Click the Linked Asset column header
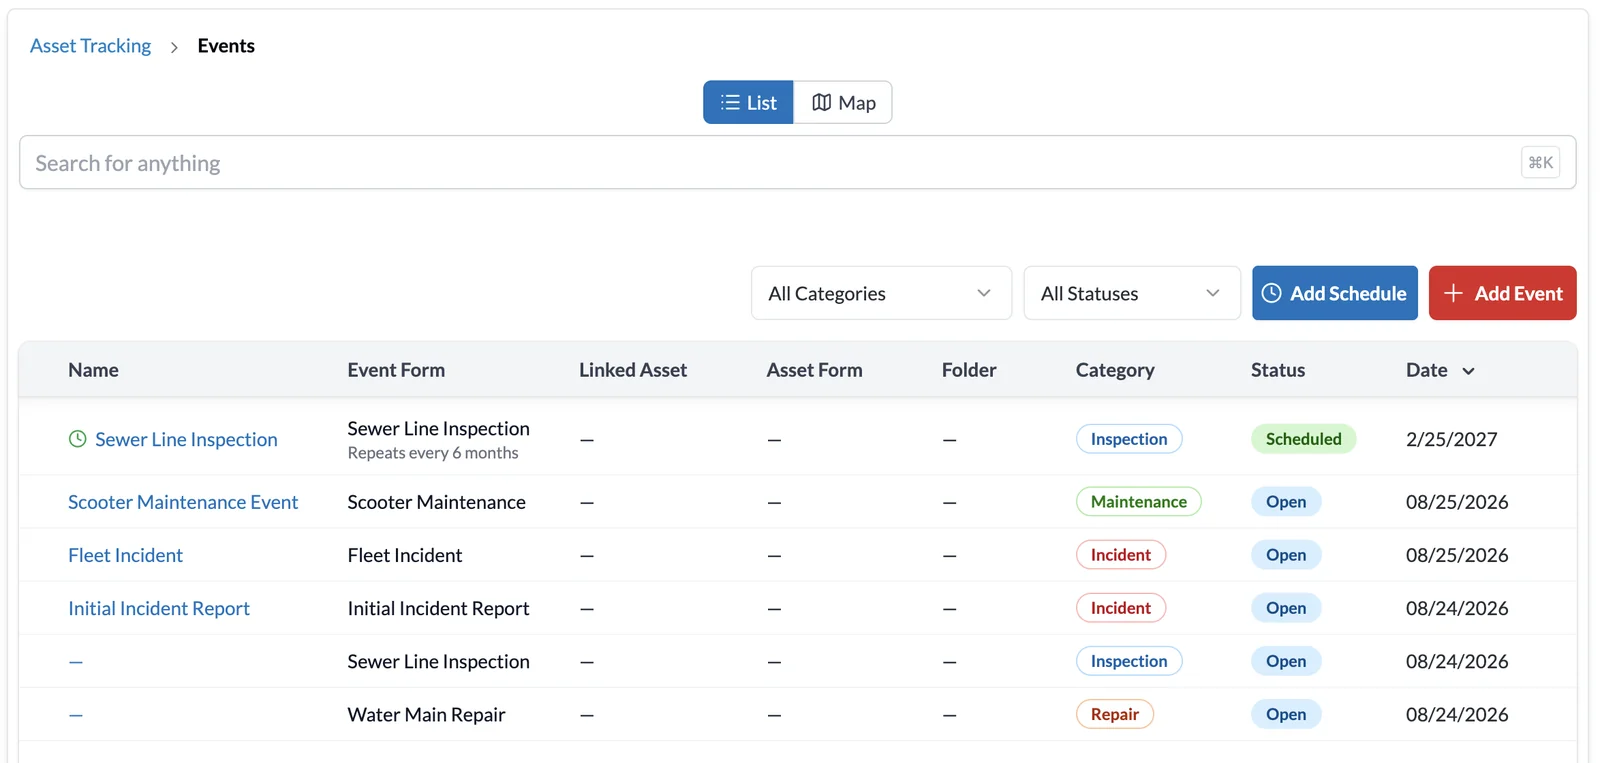The width and height of the screenshot is (1600, 763). (x=633, y=370)
